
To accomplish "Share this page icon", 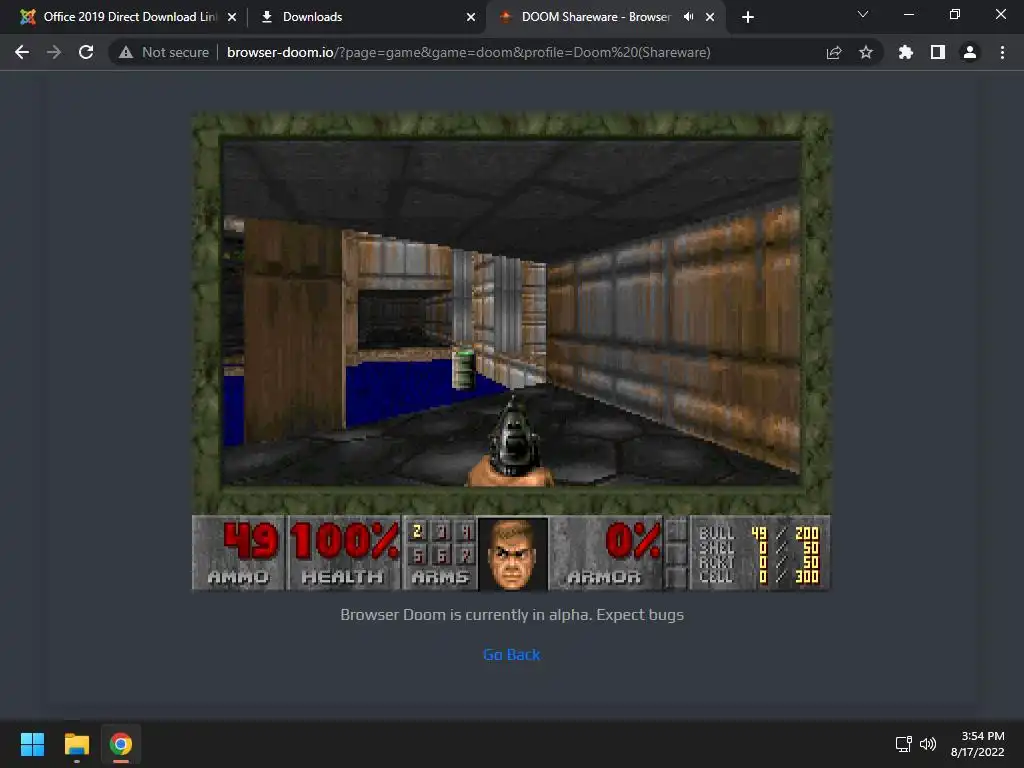I will (x=834, y=52).
